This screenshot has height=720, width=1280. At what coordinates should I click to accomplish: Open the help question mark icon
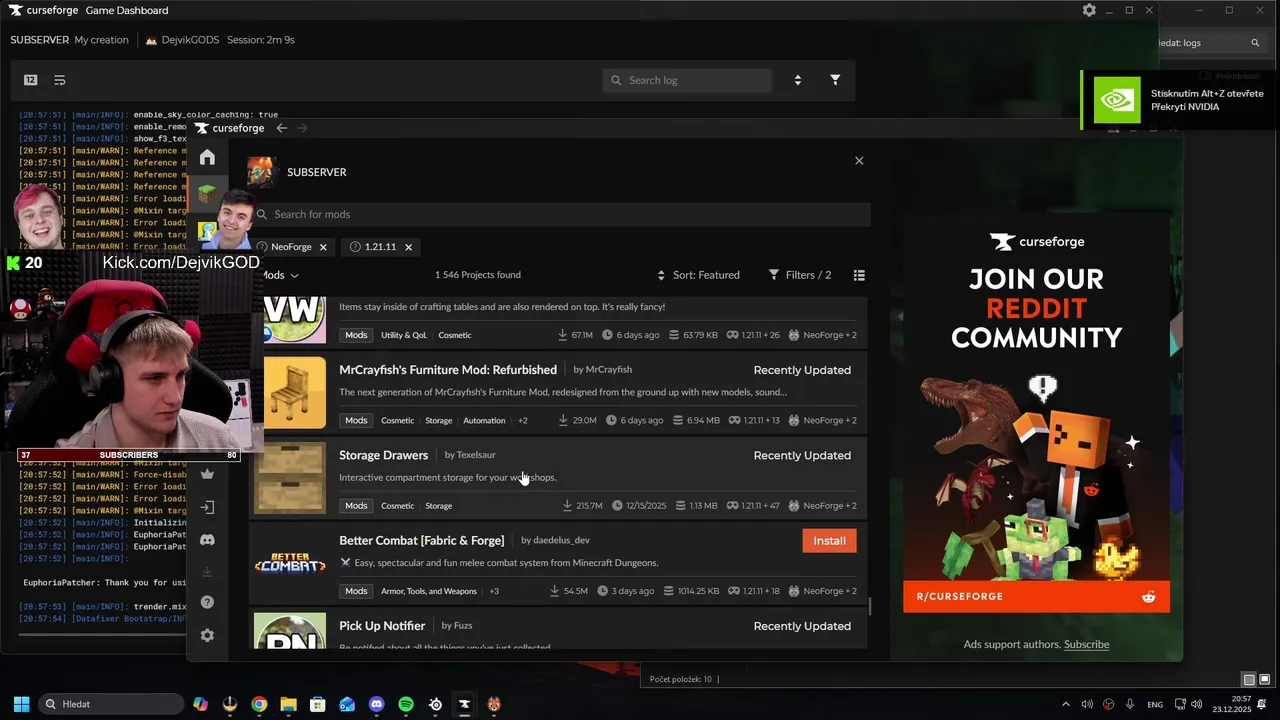coord(207,602)
